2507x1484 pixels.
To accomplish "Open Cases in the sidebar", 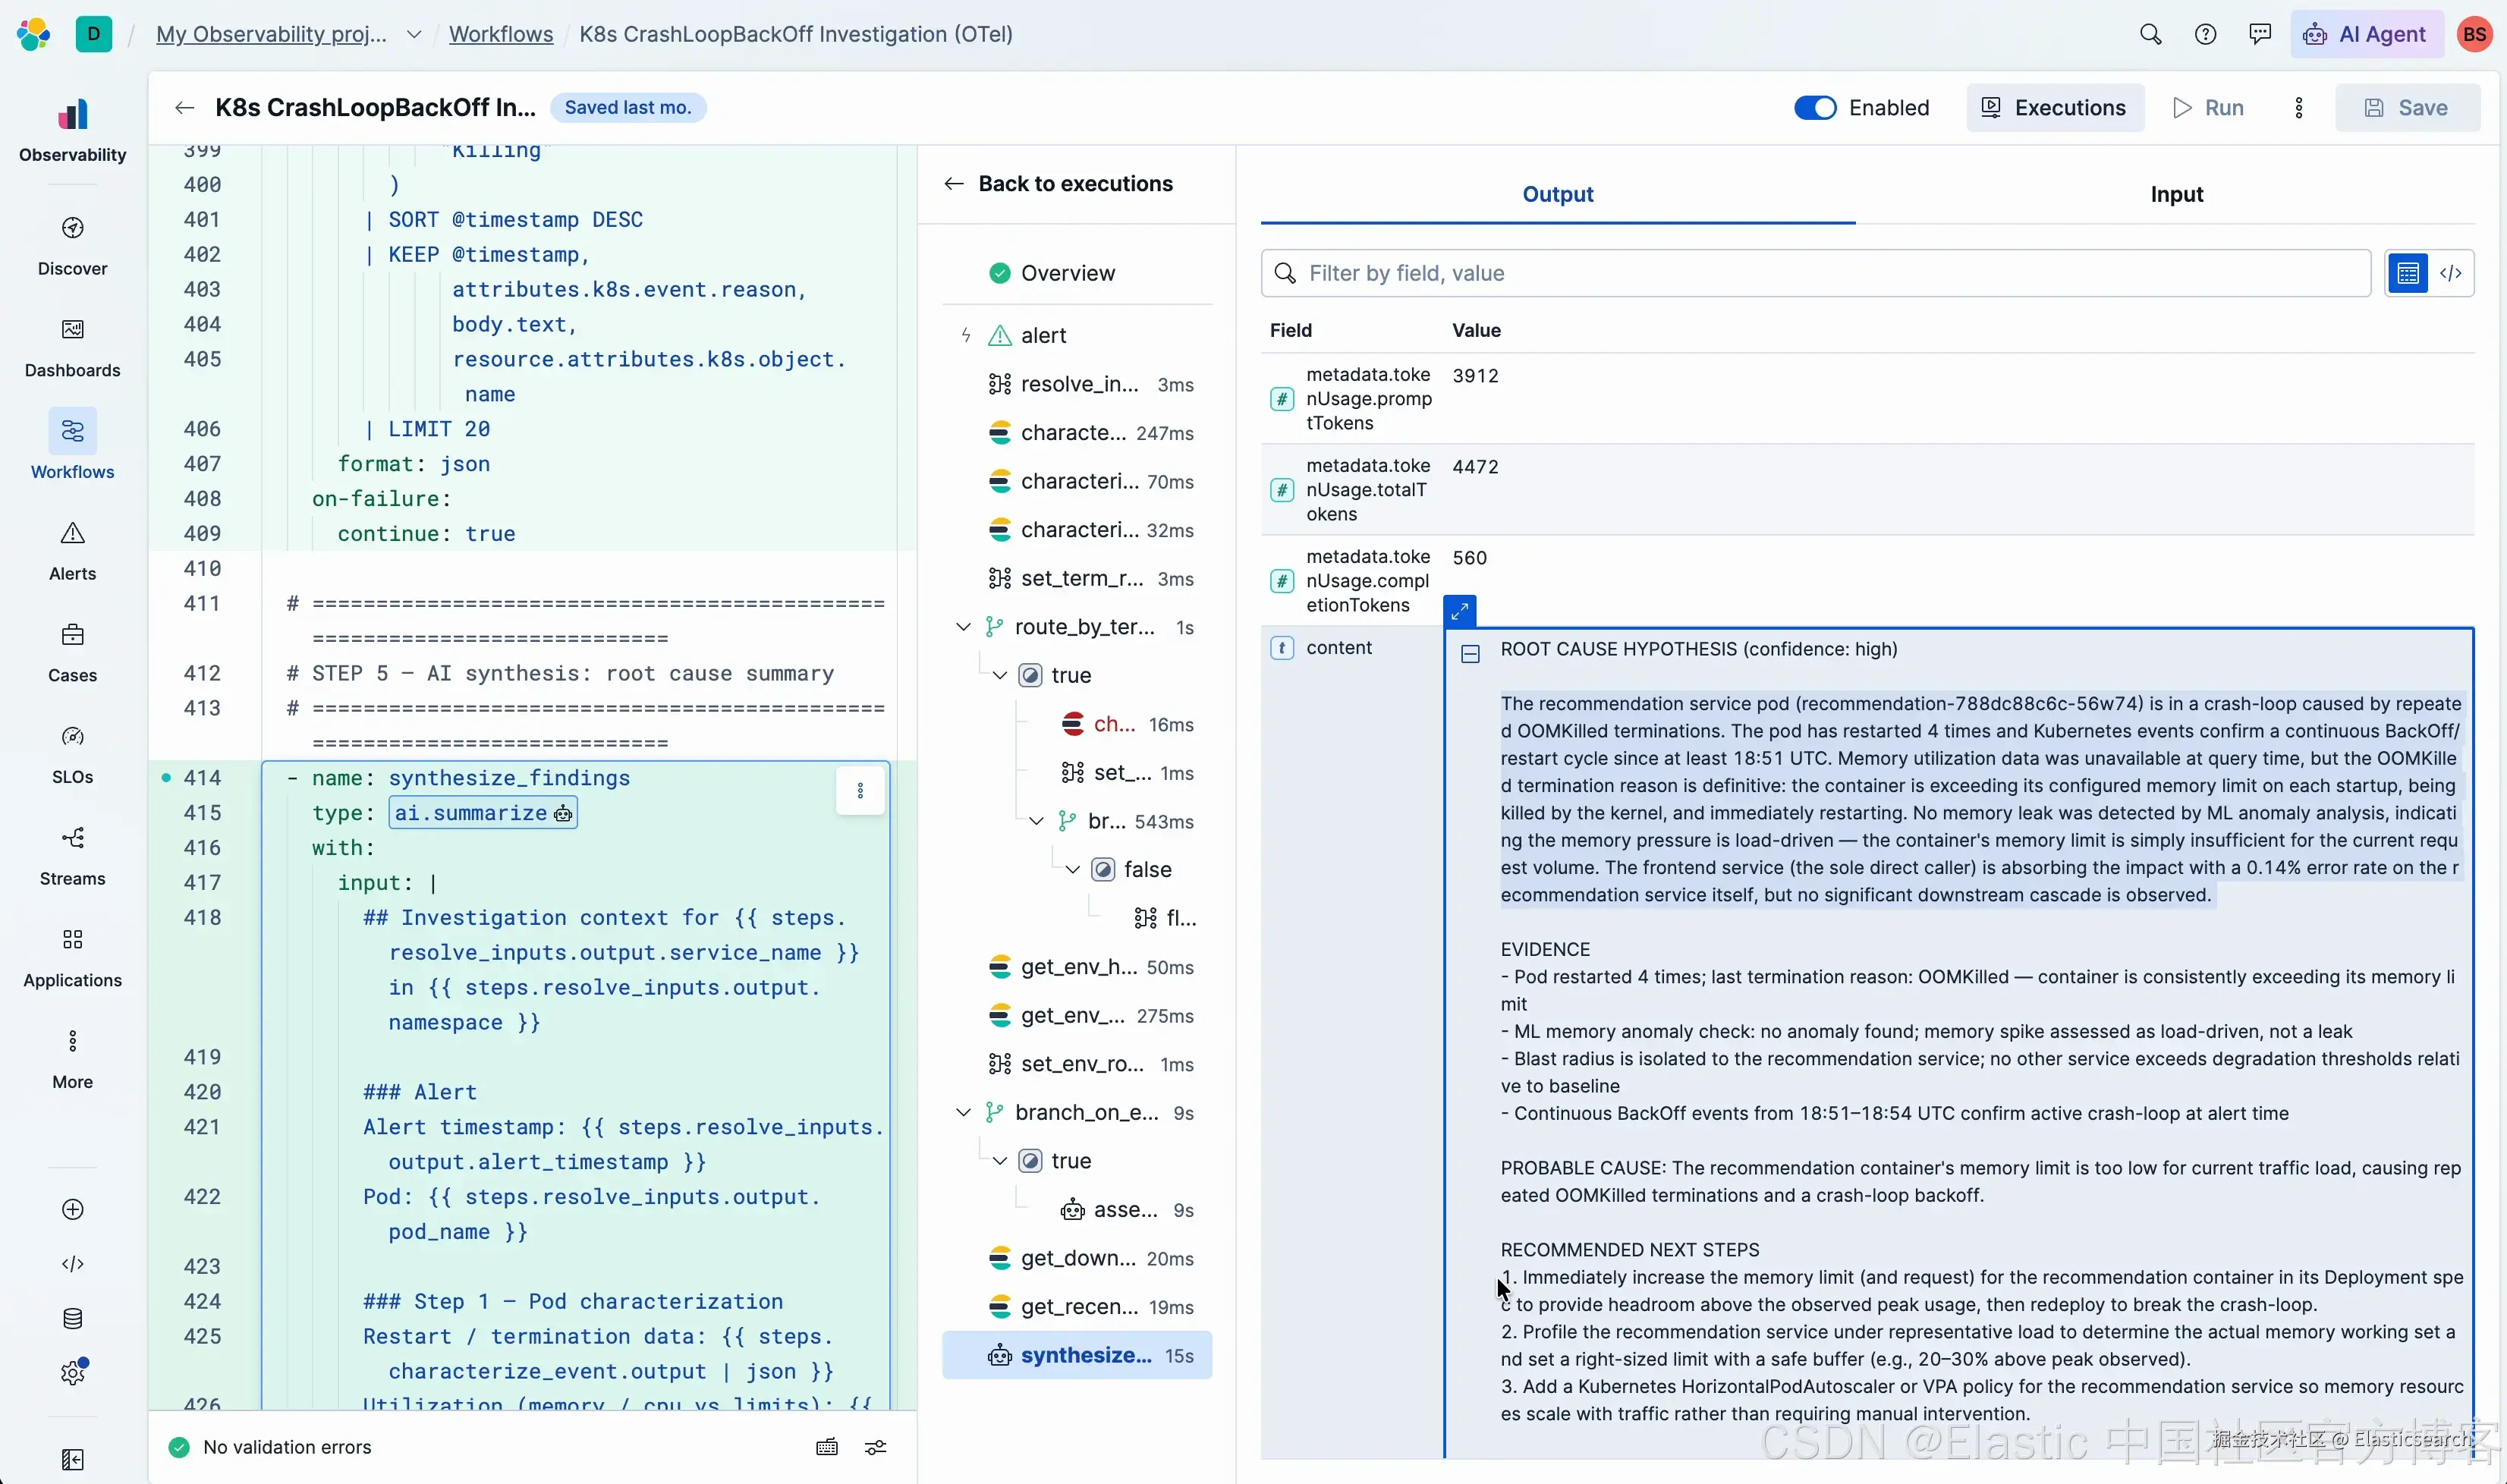I will pyautogui.click(x=73, y=653).
